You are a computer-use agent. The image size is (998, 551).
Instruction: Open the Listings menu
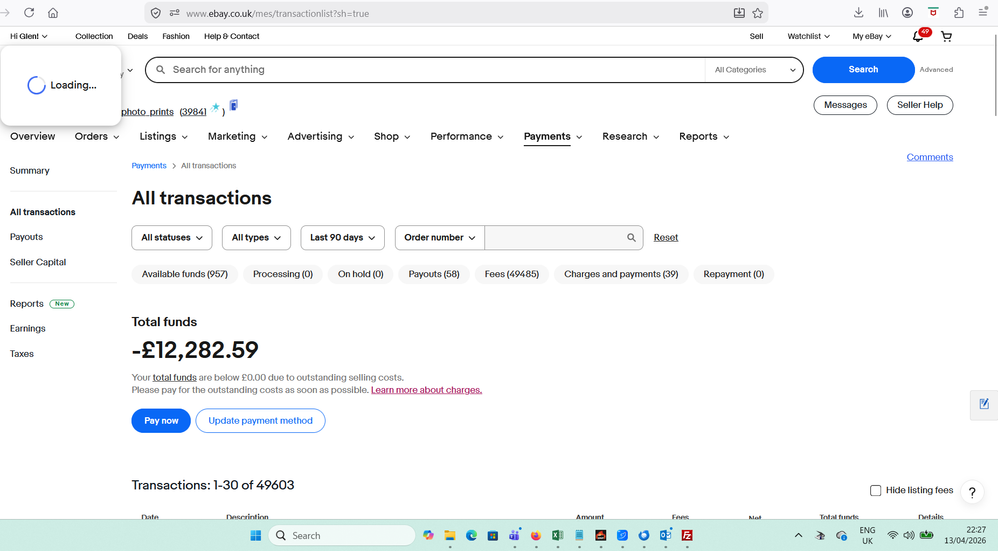pos(164,136)
